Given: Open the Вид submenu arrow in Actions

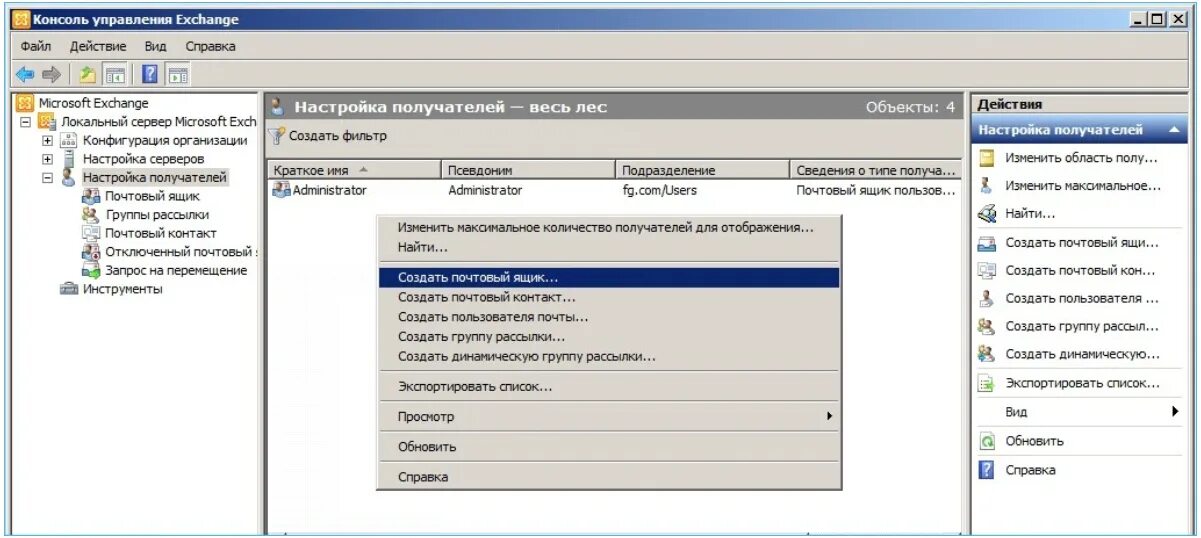Looking at the screenshot, I should (1176, 412).
